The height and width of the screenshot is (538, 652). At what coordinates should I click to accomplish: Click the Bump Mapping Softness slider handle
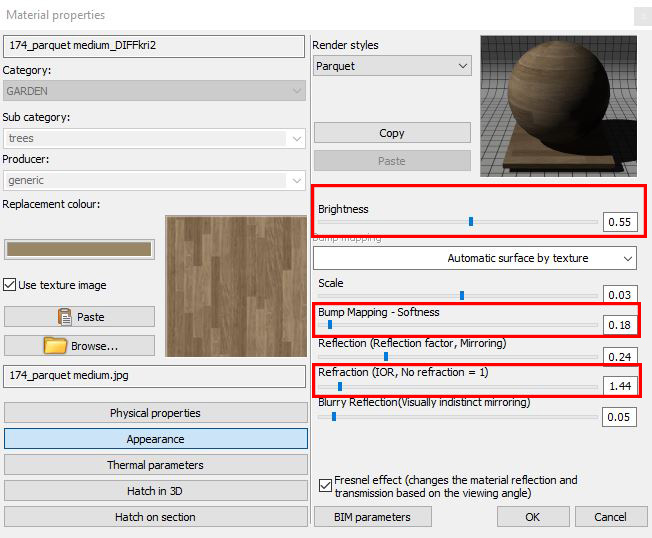[x=330, y=324]
